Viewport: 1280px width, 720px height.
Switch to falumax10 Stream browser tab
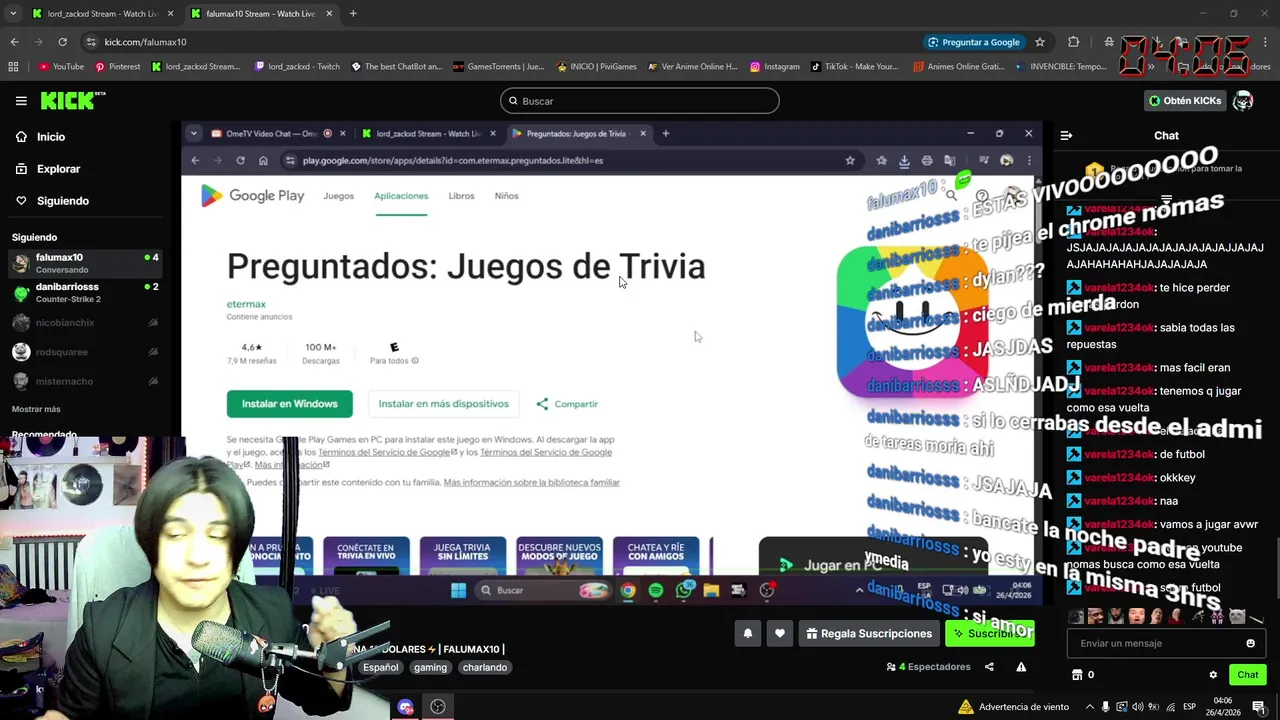coord(260,14)
